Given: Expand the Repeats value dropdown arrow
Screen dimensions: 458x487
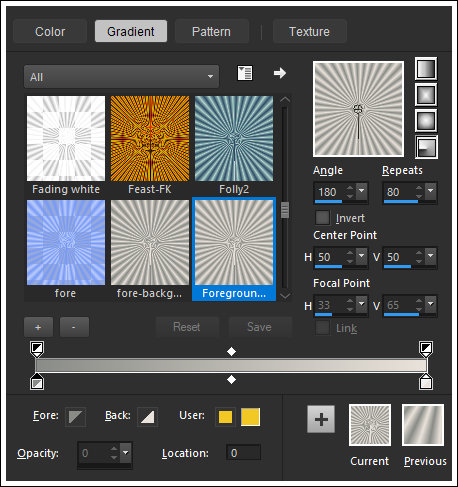Looking at the screenshot, I should [431, 191].
